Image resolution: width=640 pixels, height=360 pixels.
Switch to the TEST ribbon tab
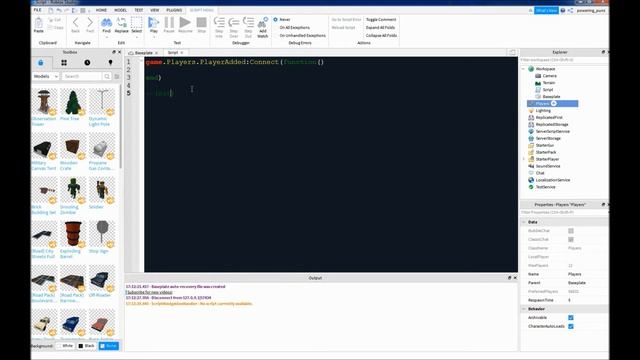pos(139,10)
